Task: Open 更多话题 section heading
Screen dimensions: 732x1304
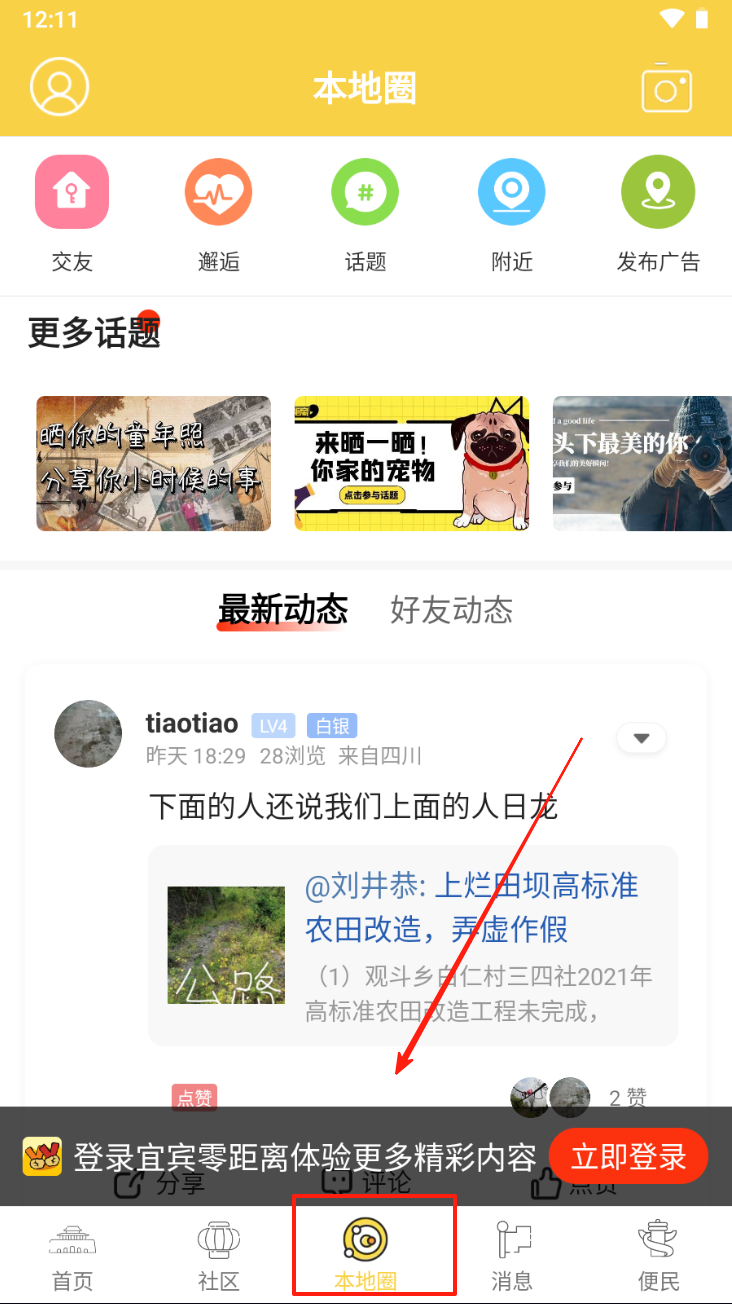Action: click(x=94, y=332)
